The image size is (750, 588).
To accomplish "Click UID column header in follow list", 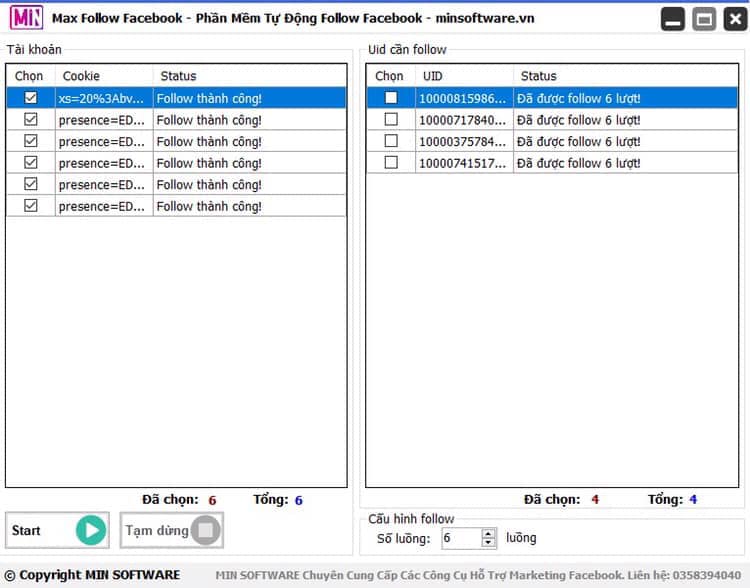I will click(x=433, y=76).
